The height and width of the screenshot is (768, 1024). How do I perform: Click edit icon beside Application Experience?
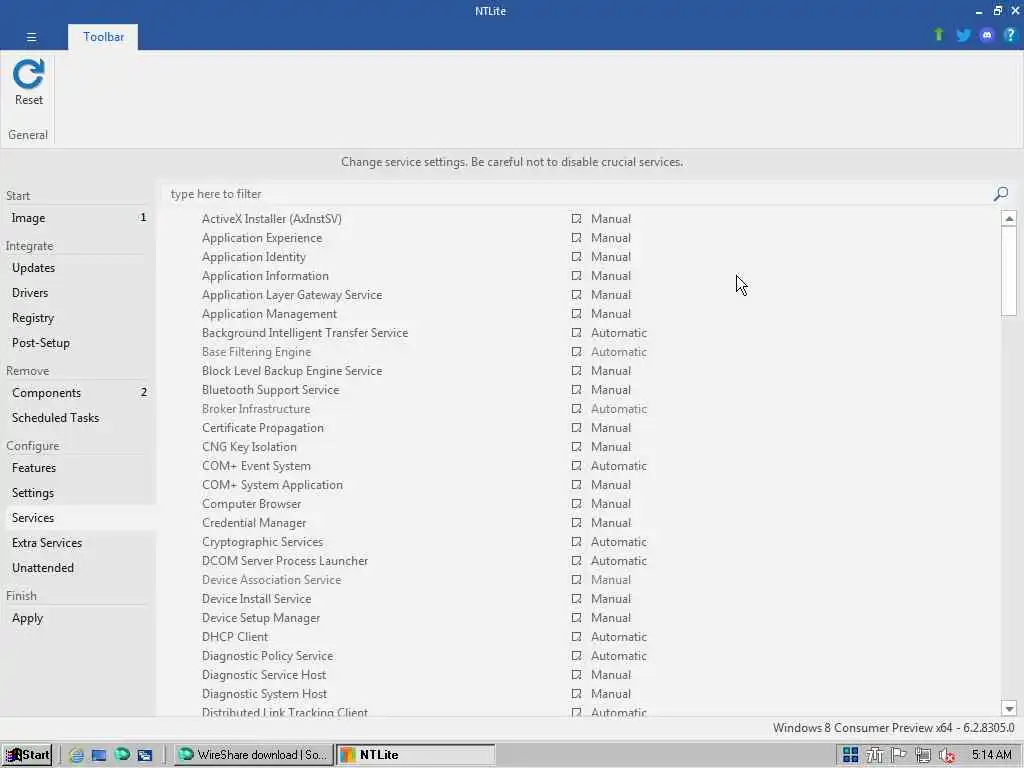click(x=576, y=238)
